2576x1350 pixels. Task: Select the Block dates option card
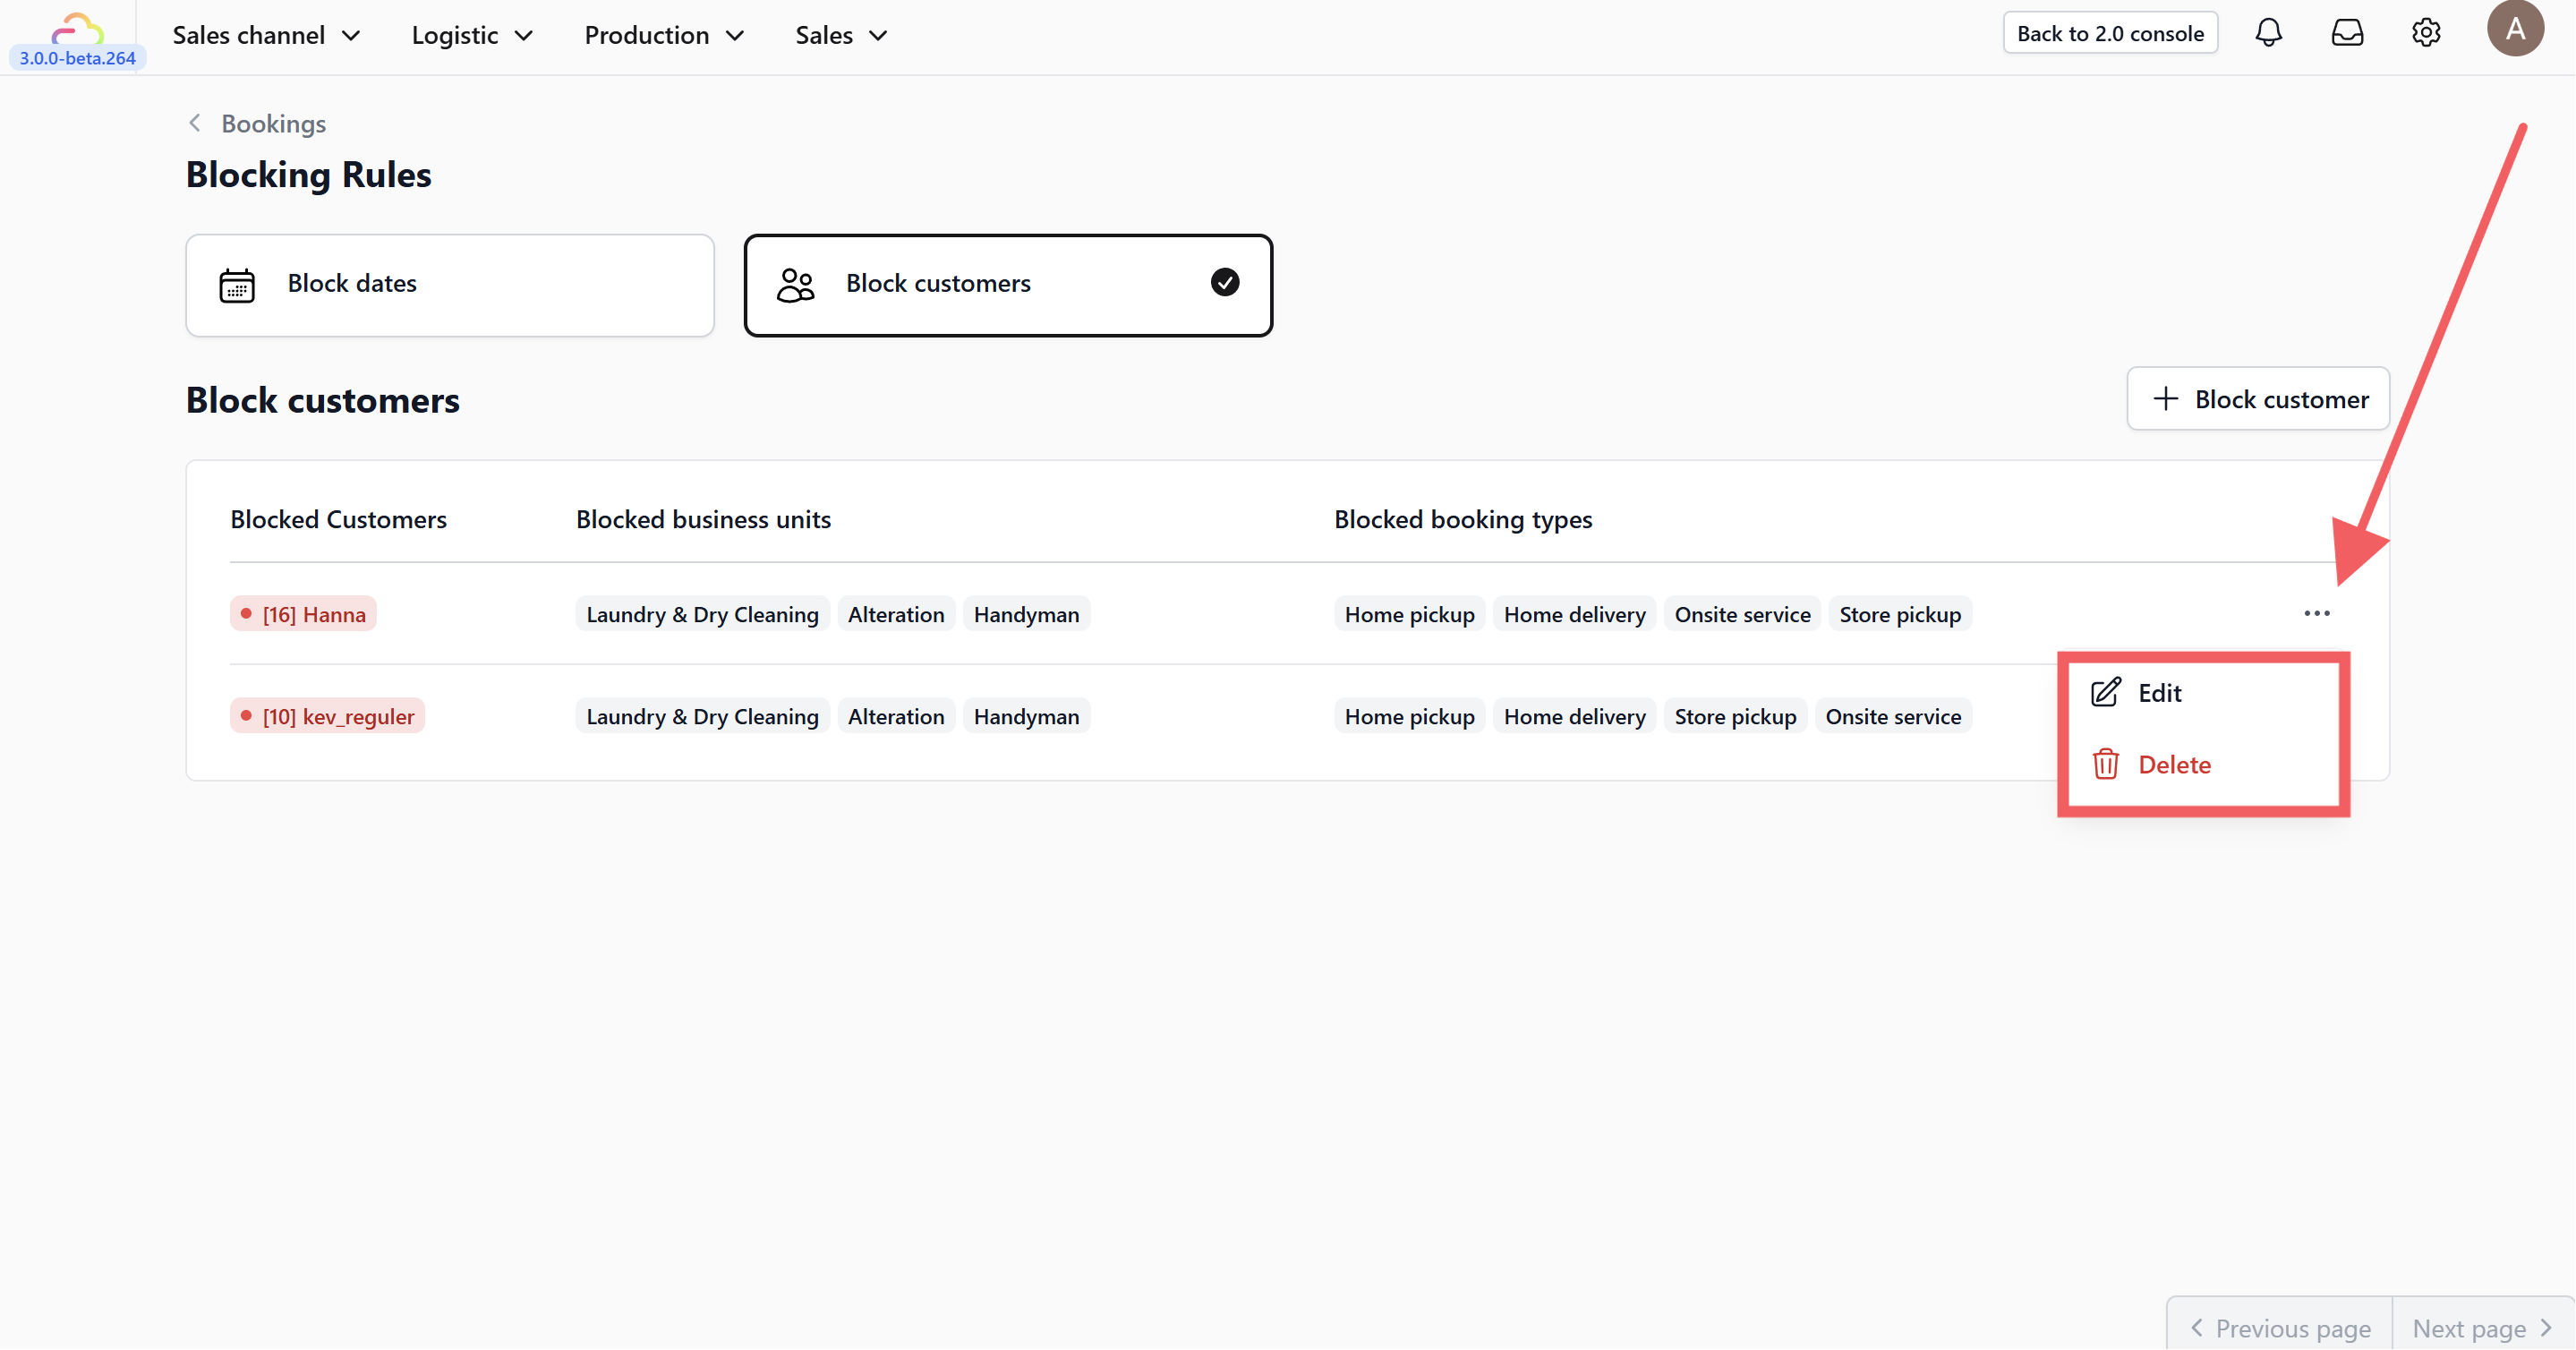tap(449, 284)
